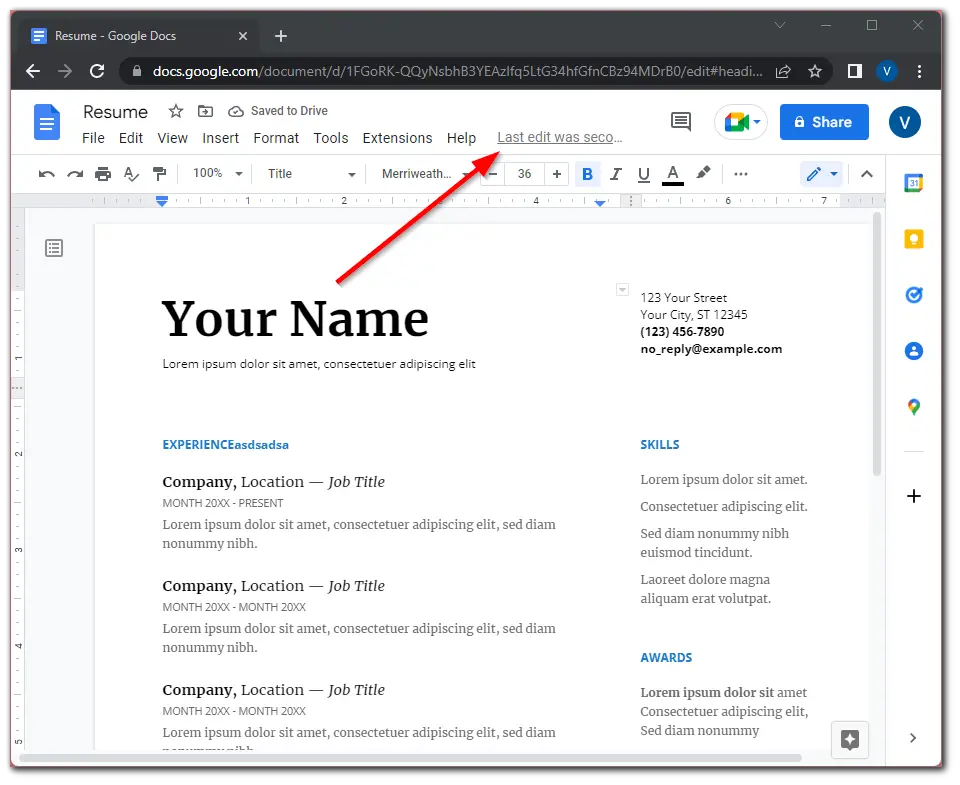
Task: Click the Highlight color tool
Action: tap(703, 173)
